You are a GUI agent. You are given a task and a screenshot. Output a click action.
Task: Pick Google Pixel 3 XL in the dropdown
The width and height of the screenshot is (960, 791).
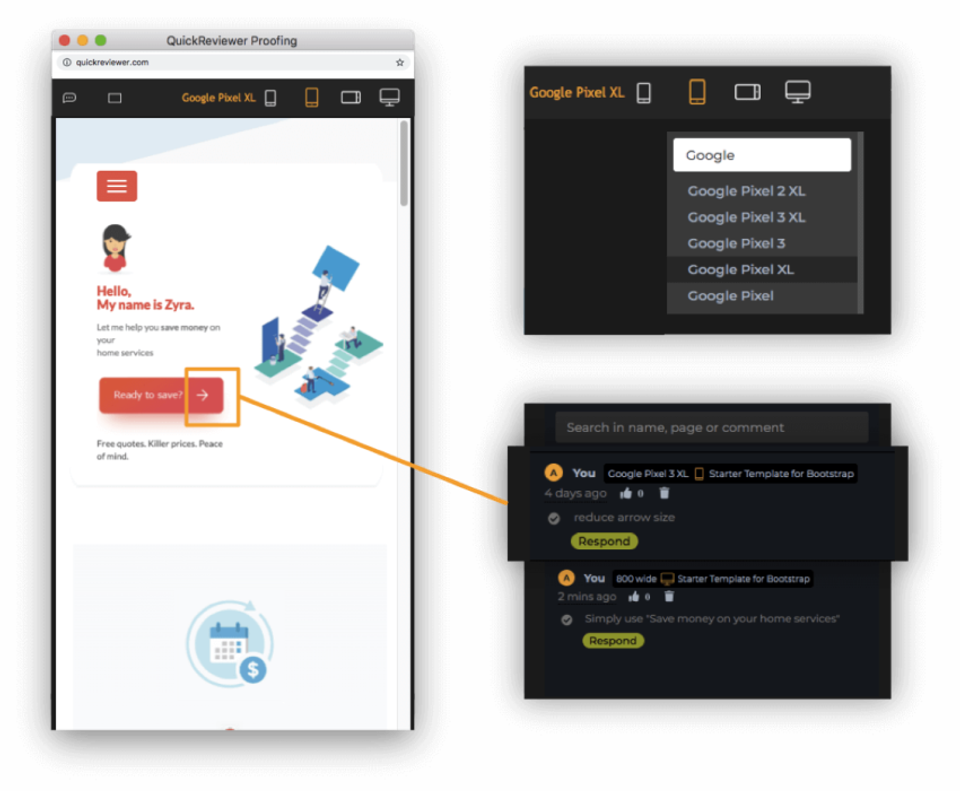746,217
